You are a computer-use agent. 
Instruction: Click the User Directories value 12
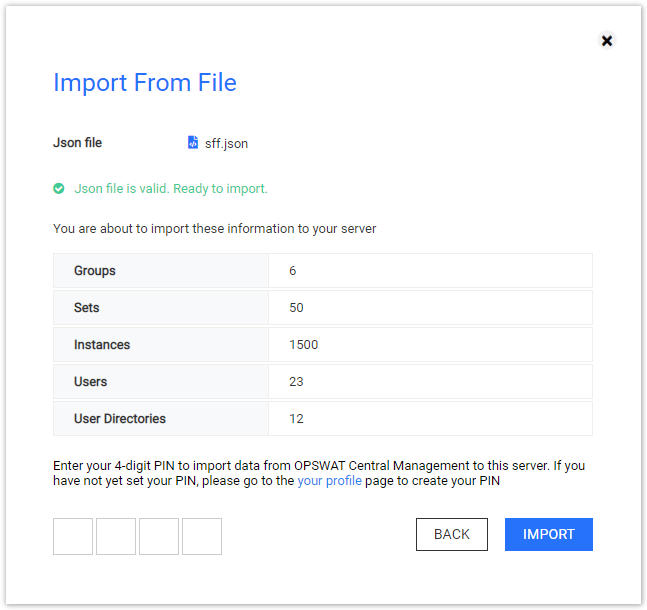coord(296,419)
